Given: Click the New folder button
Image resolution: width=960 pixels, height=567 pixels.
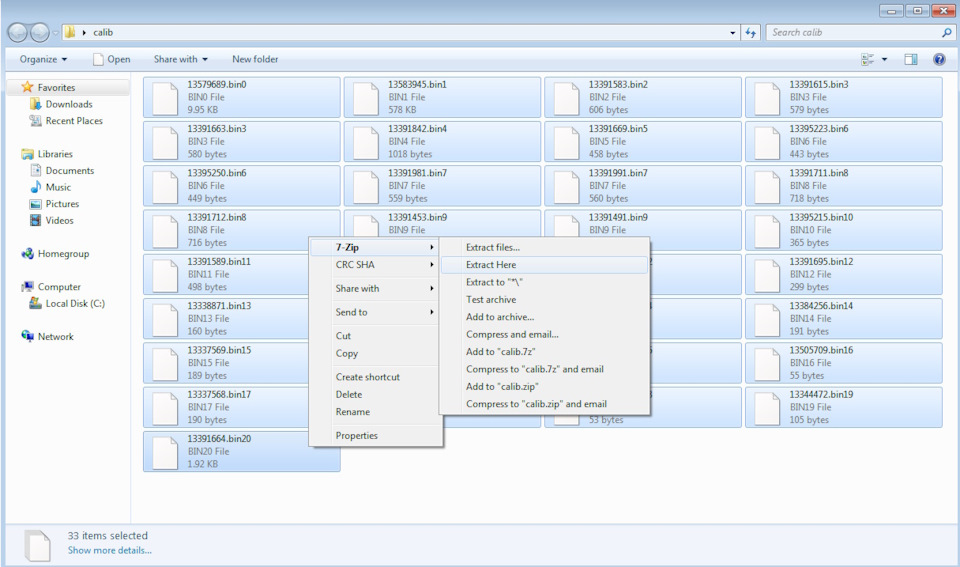Looking at the screenshot, I should 255,59.
